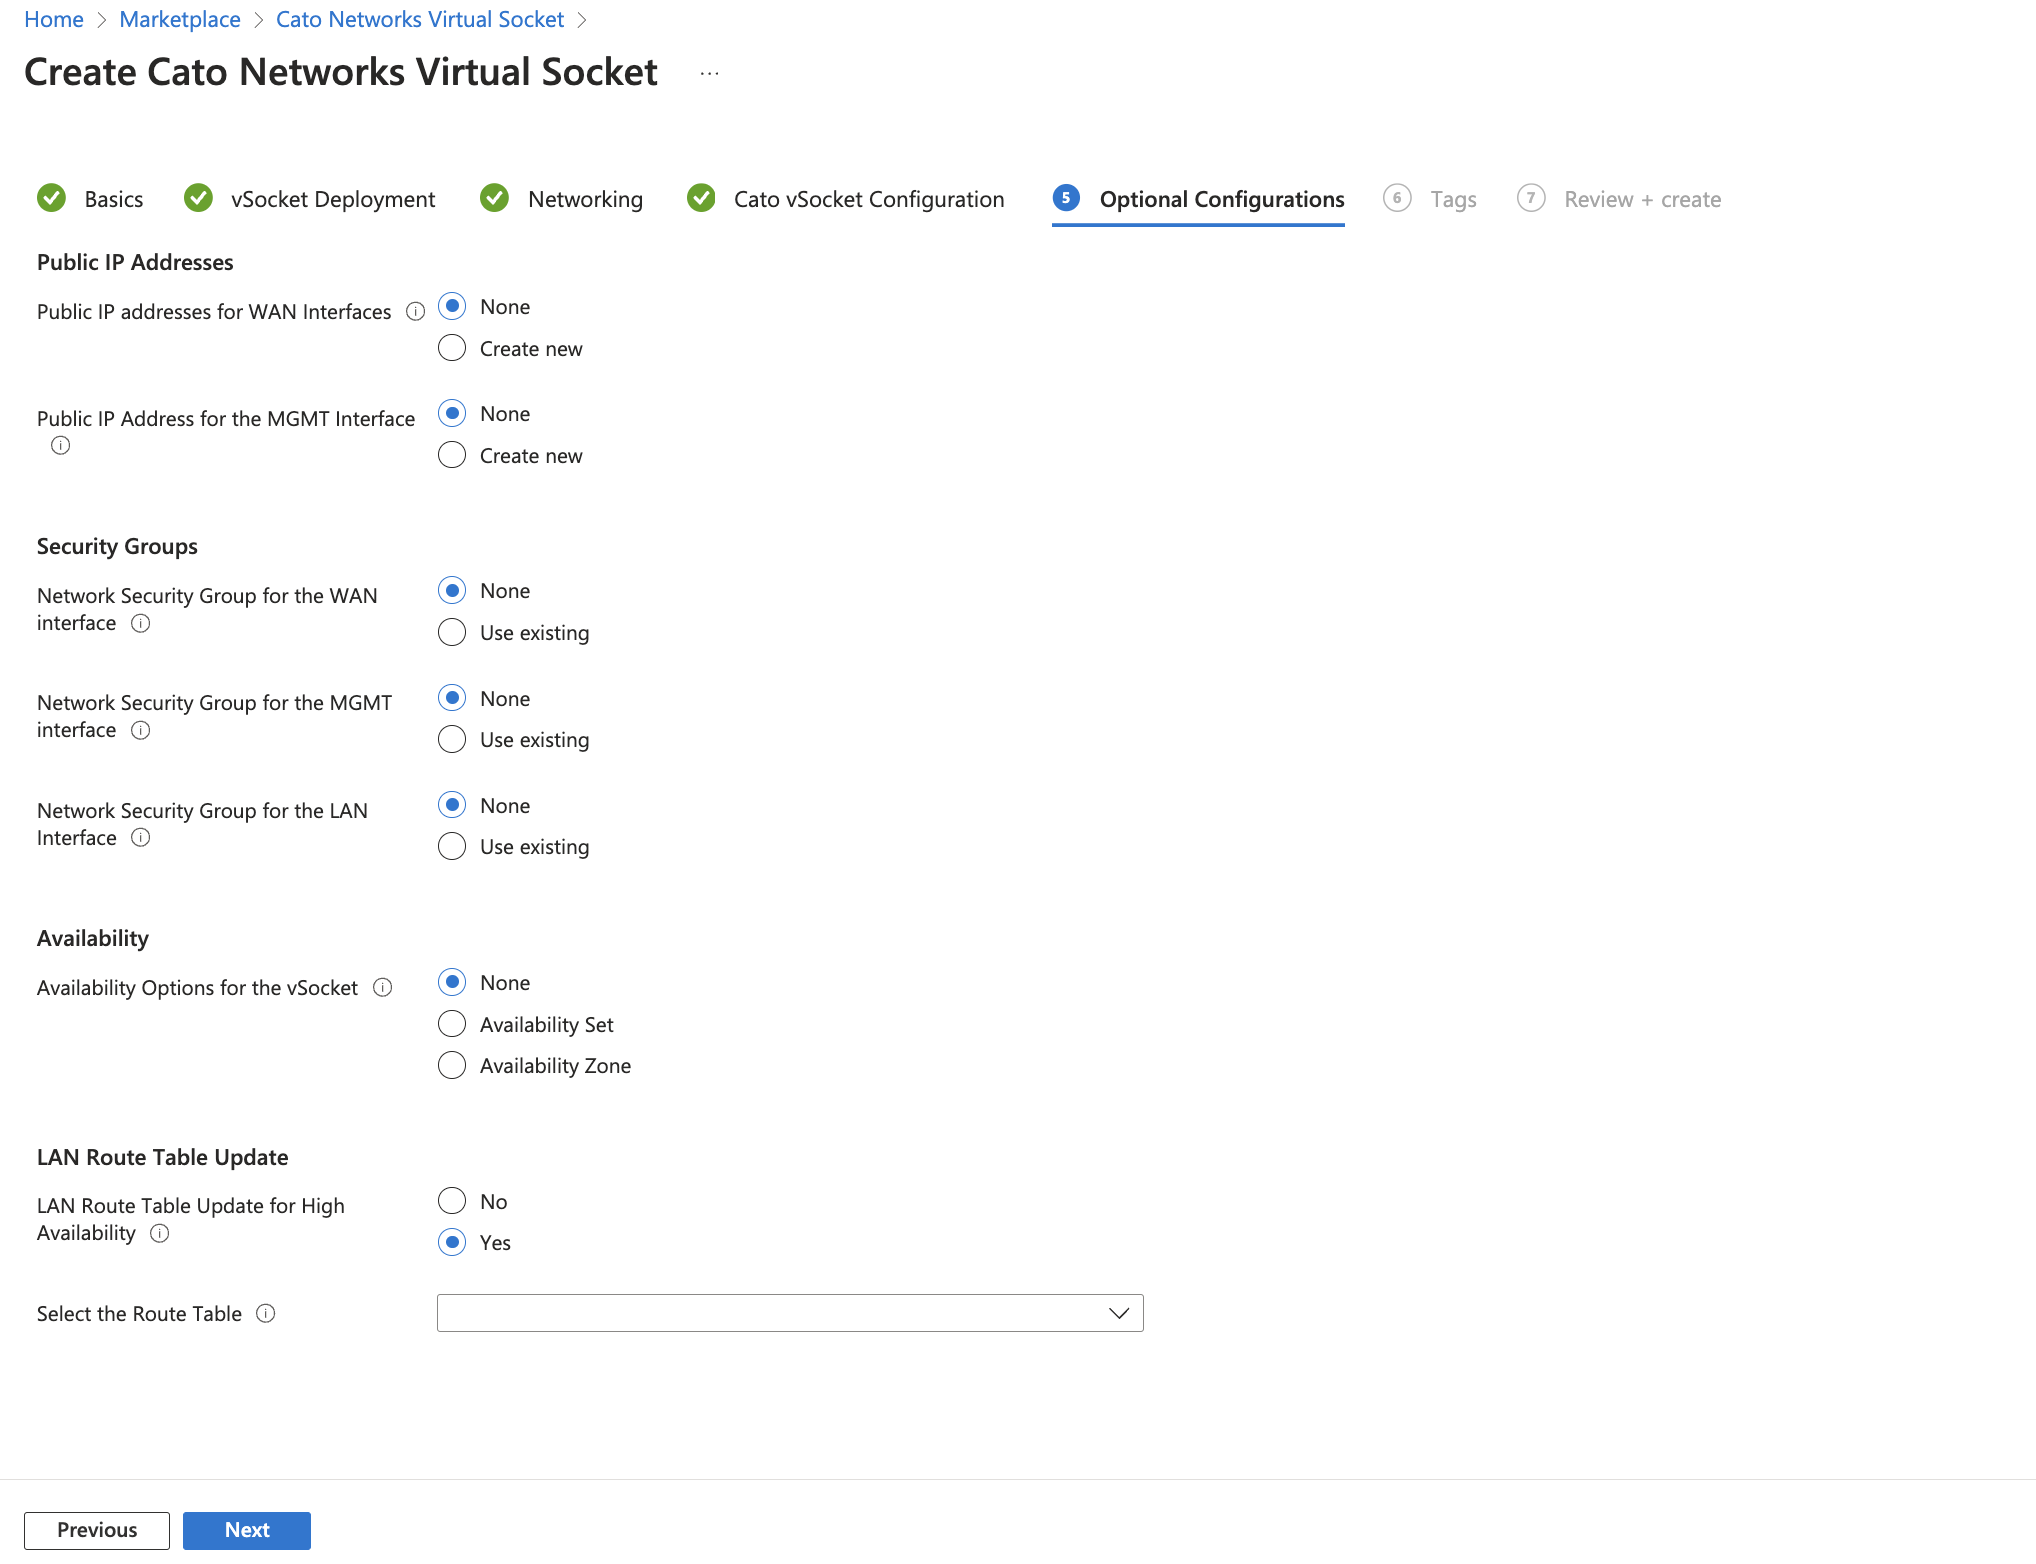Click the Previous button
The image size is (2036, 1564).
point(96,1530)
